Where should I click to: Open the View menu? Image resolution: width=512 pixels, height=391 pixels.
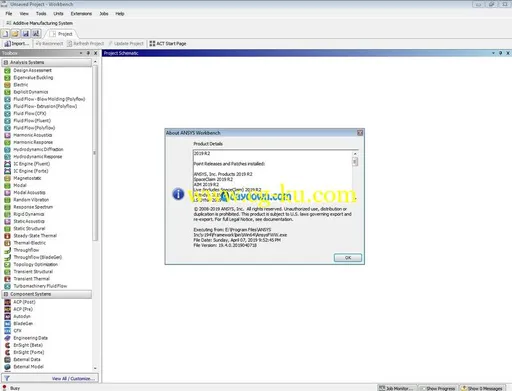[24, 14]
